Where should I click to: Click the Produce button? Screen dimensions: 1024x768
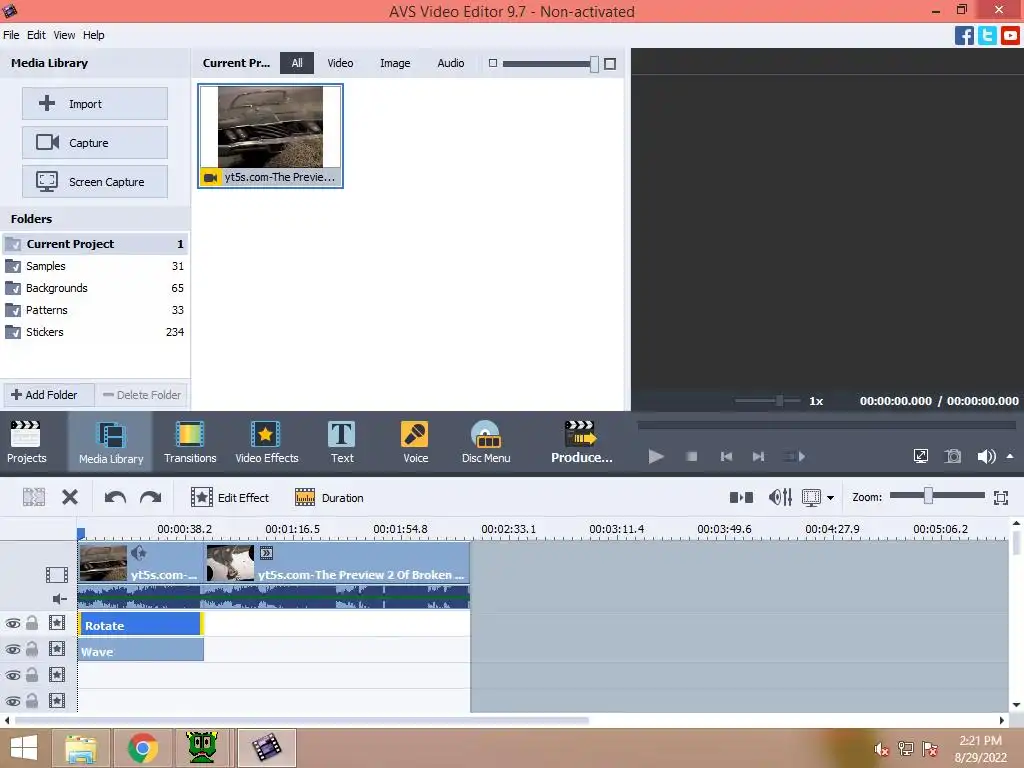581,441
